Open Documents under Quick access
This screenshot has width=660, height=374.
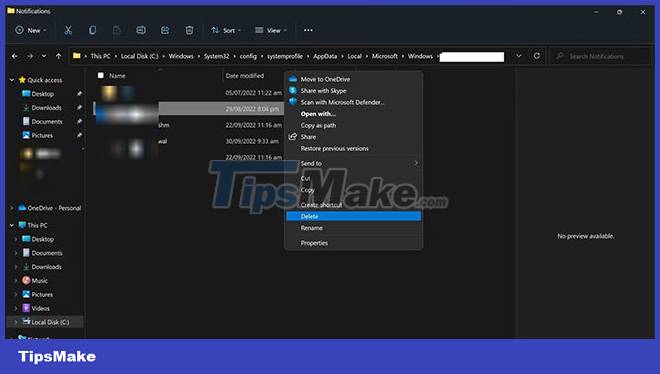coord(47,122)
